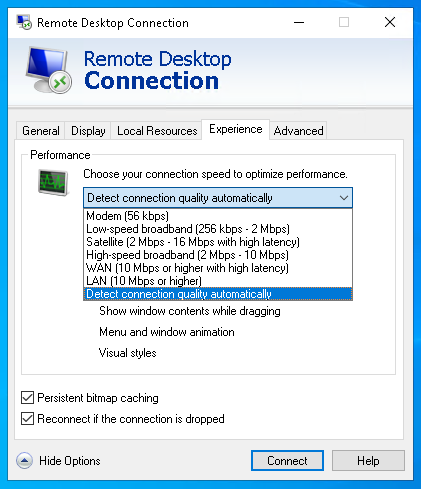Disable Reconnect if the connection is dropped
Viewport: 421px width, 489px height.
pos(27,419)
